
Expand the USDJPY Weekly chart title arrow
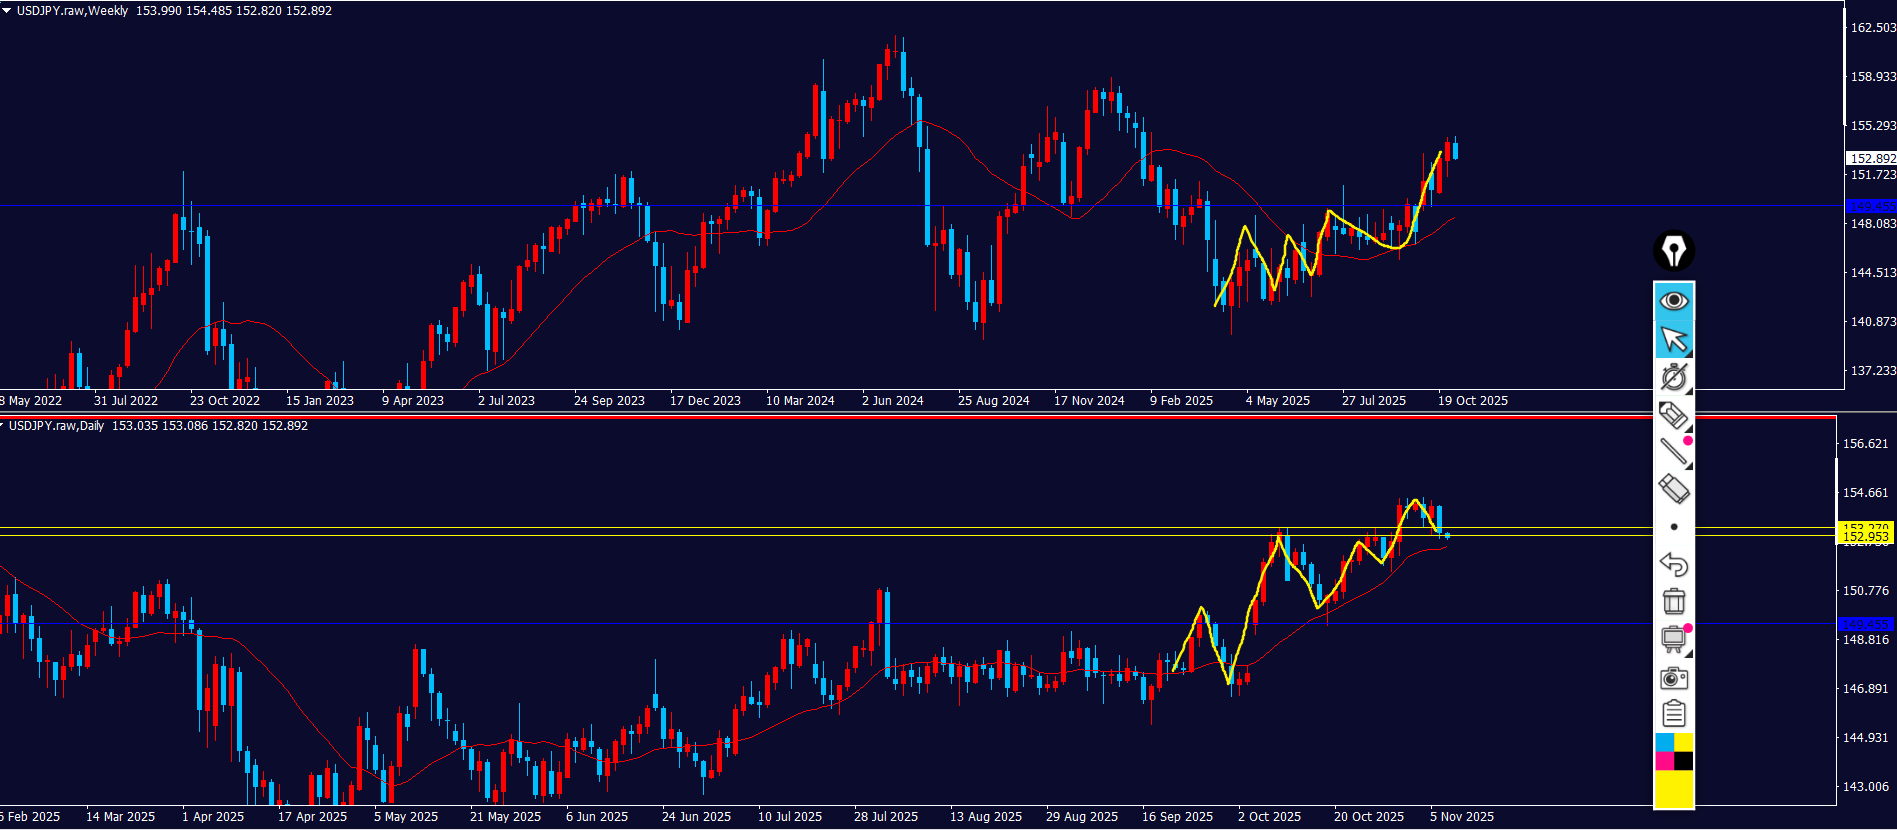point(6,10)
